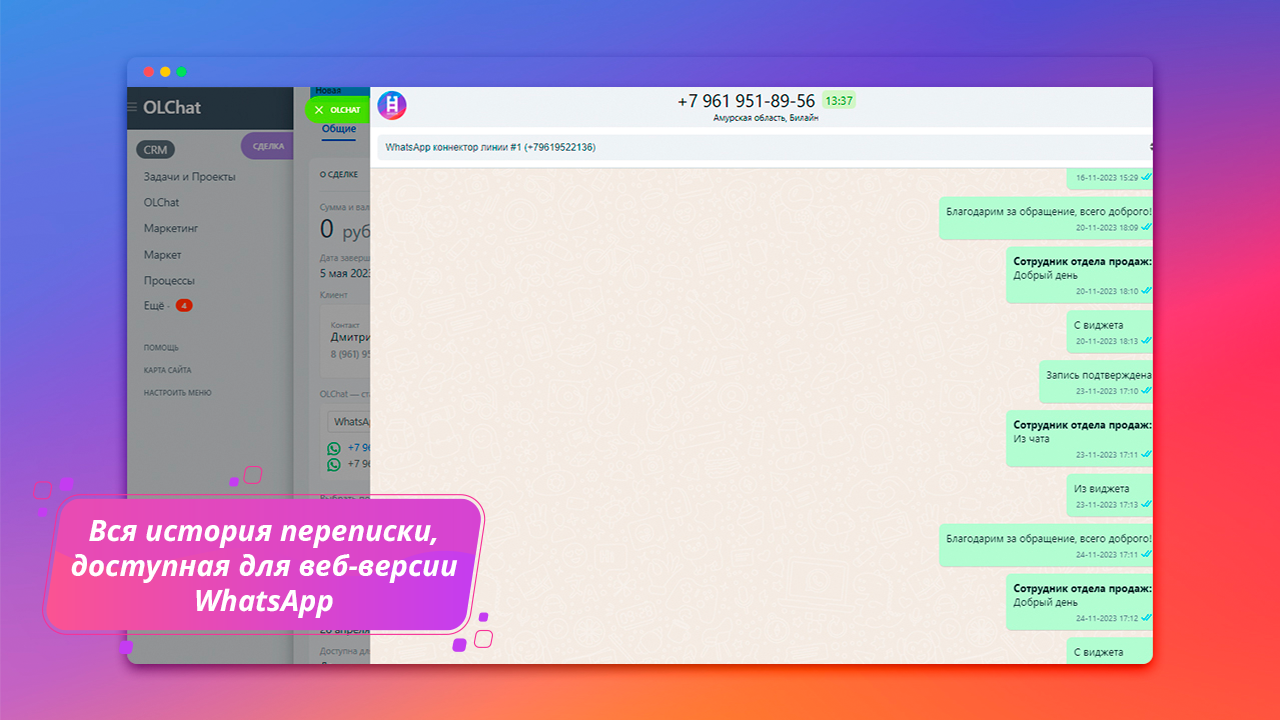1280x720 pixels.
Task: Click the red counter badge showing 4
Action: coord(184,306)
